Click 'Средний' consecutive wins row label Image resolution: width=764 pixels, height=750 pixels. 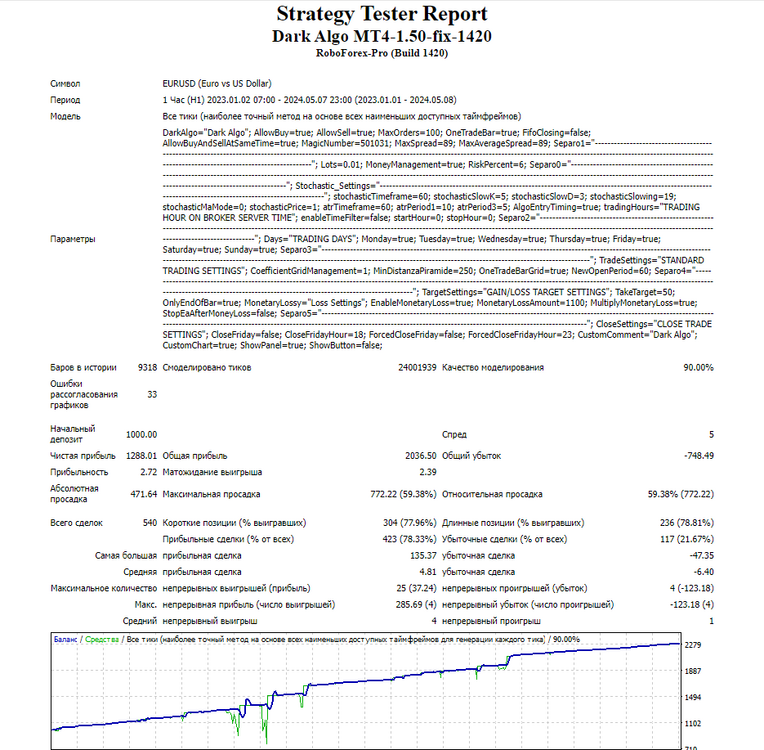[x=140, y=621]
